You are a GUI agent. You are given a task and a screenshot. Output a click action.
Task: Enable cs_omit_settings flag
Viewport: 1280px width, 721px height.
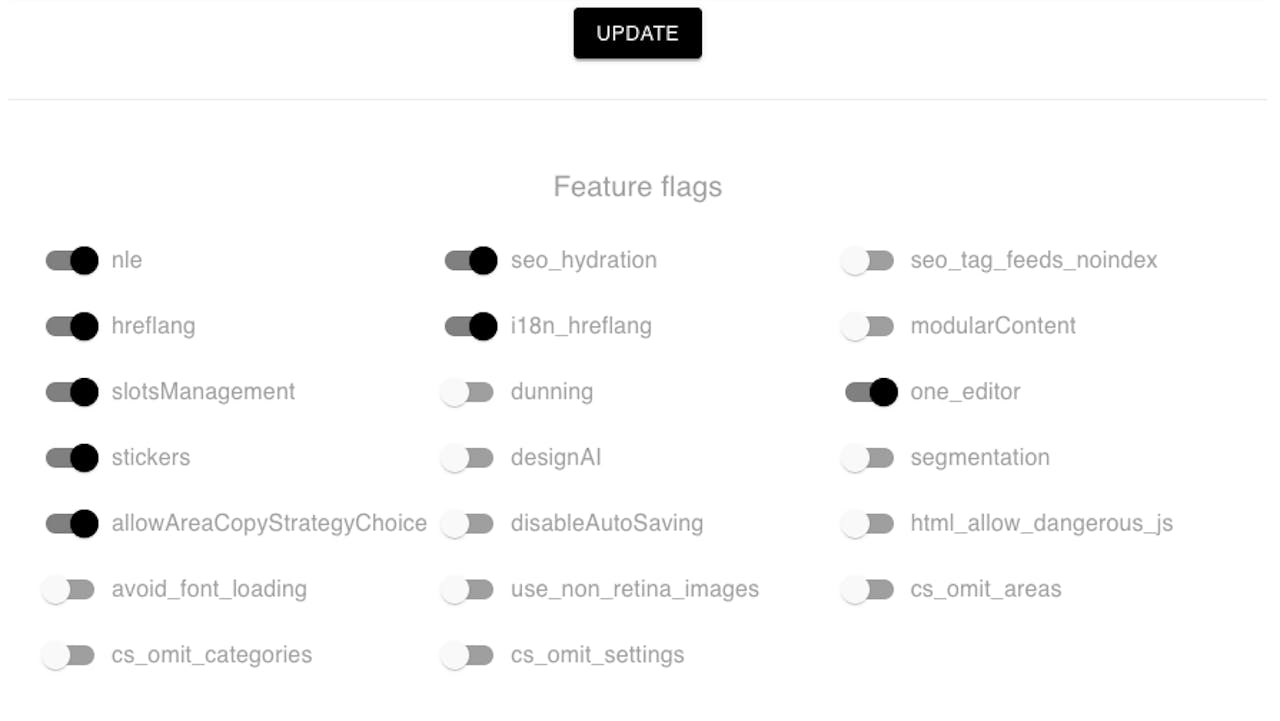pyautogui.click(x=467, y=656)
